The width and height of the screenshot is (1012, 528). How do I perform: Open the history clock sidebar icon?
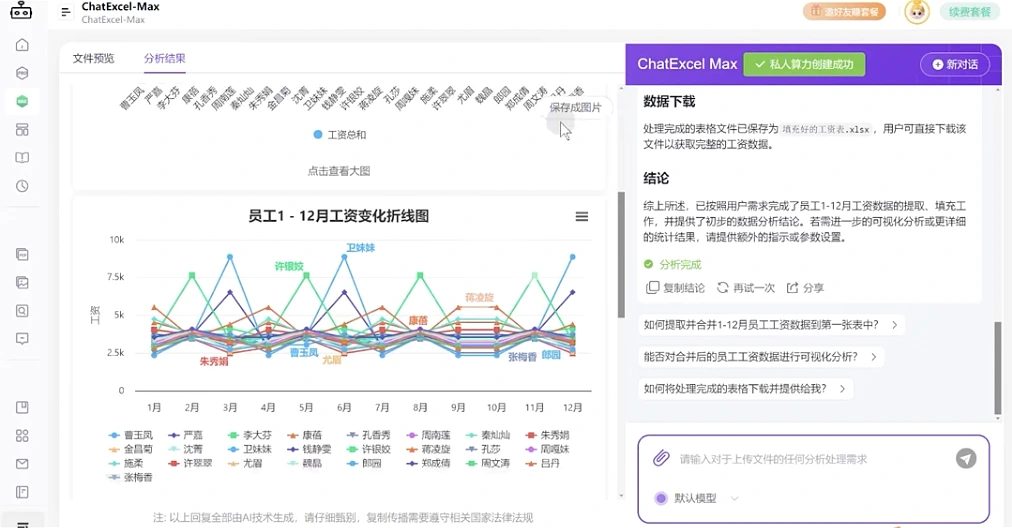point(22,186)
